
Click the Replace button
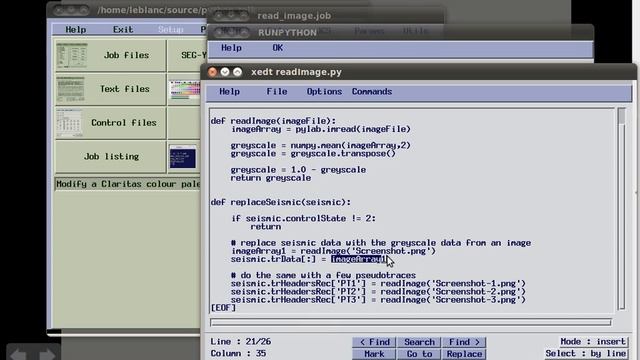pyautogui.click(x=464, y=354)
